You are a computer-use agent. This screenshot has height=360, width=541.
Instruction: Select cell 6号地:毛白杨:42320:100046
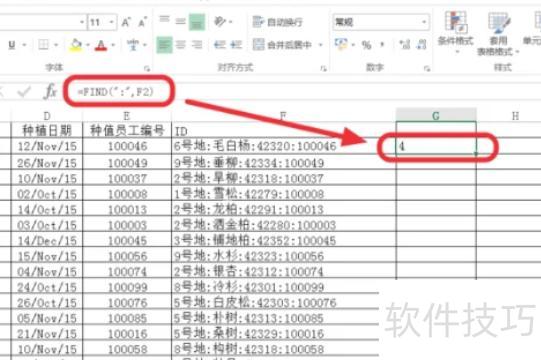[x=284, y=146]
